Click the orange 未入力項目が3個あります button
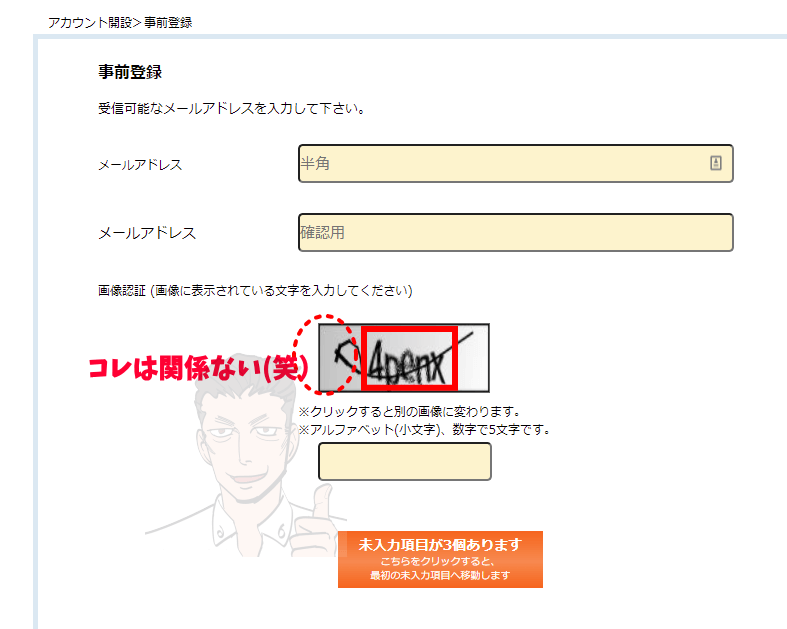Image resolution: width=787 pixels, height=629 pixels. coord(440,559)
